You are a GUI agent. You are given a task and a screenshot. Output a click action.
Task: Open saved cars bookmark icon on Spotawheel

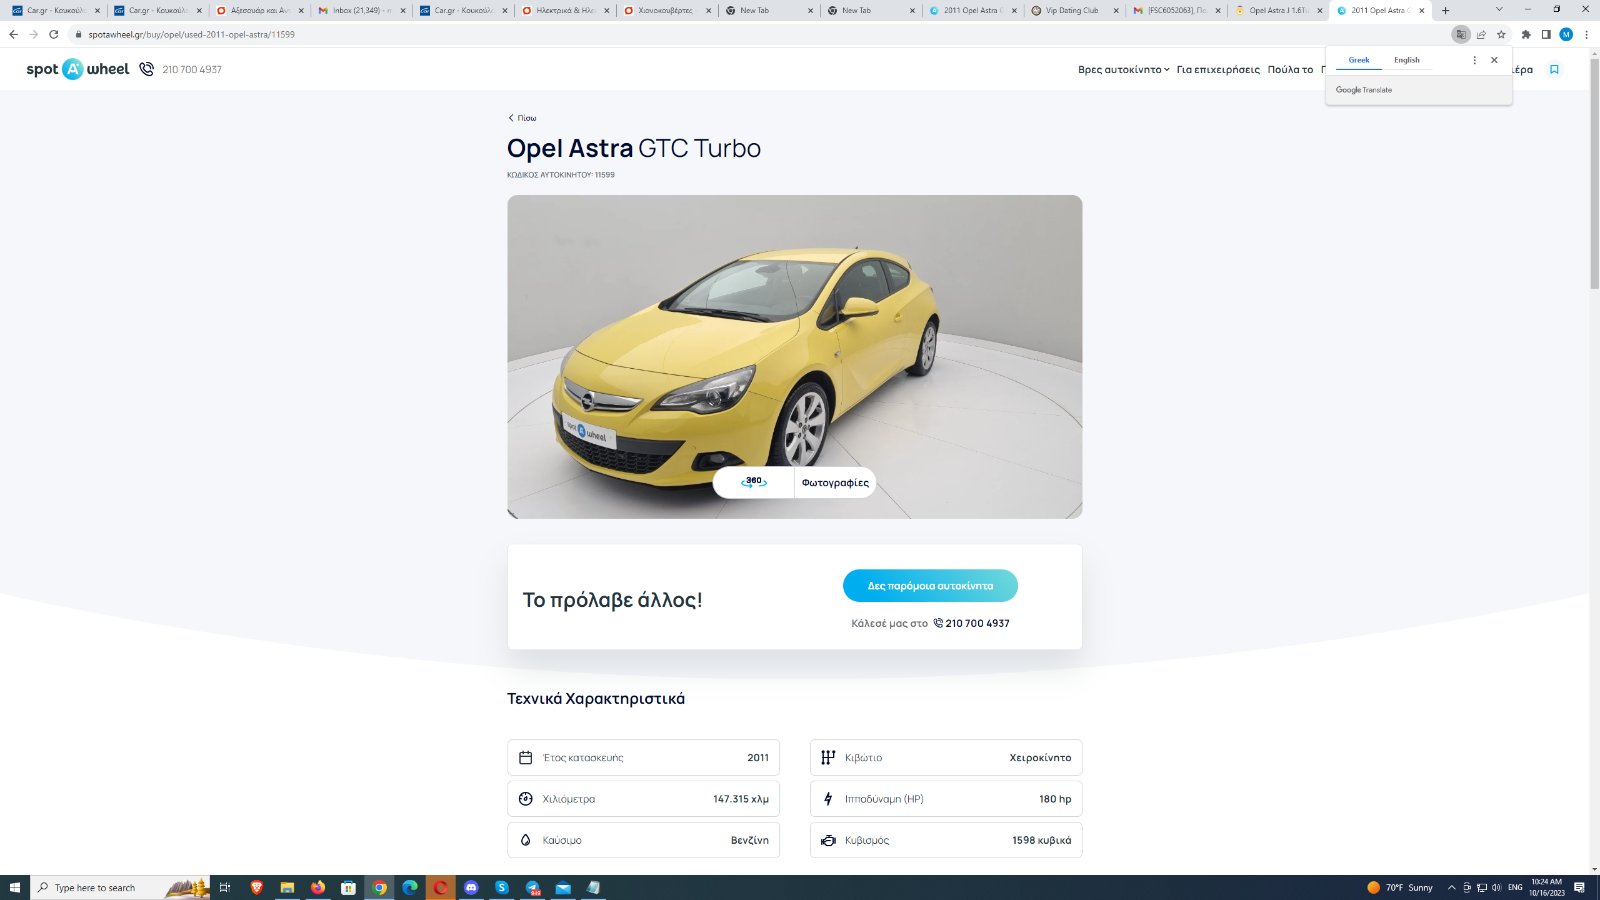[1554, 69]
